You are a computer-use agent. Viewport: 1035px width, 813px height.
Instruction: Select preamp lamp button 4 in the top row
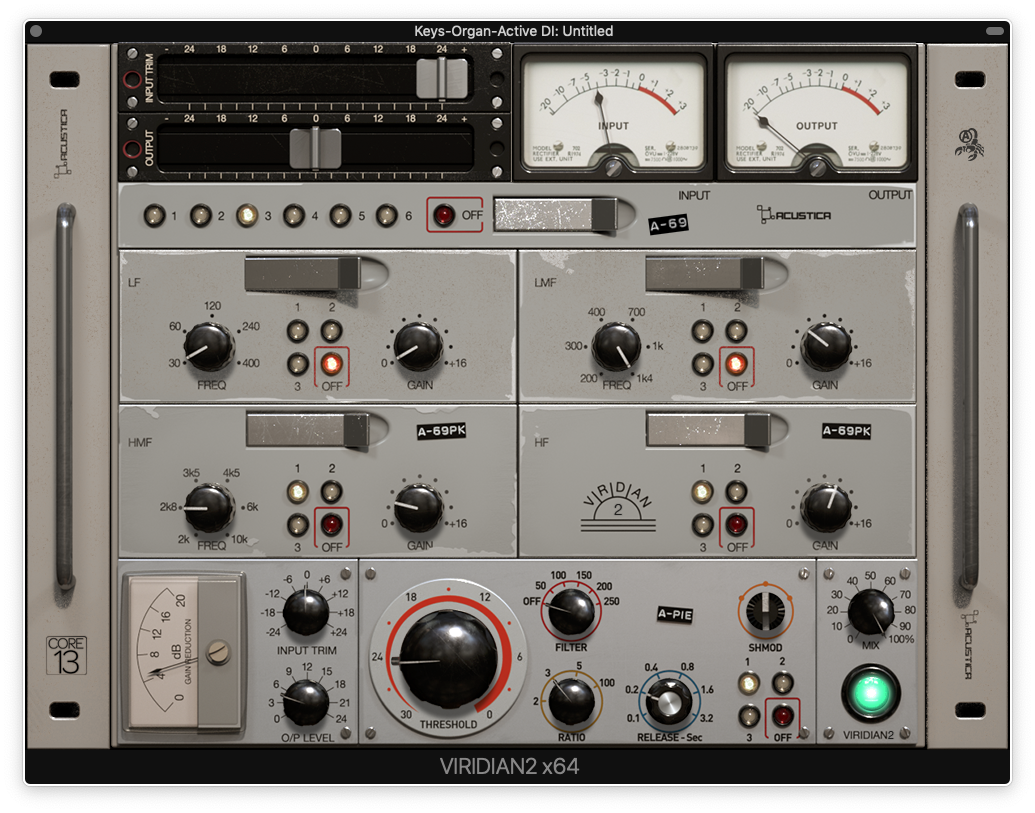(x=294, y=215)
